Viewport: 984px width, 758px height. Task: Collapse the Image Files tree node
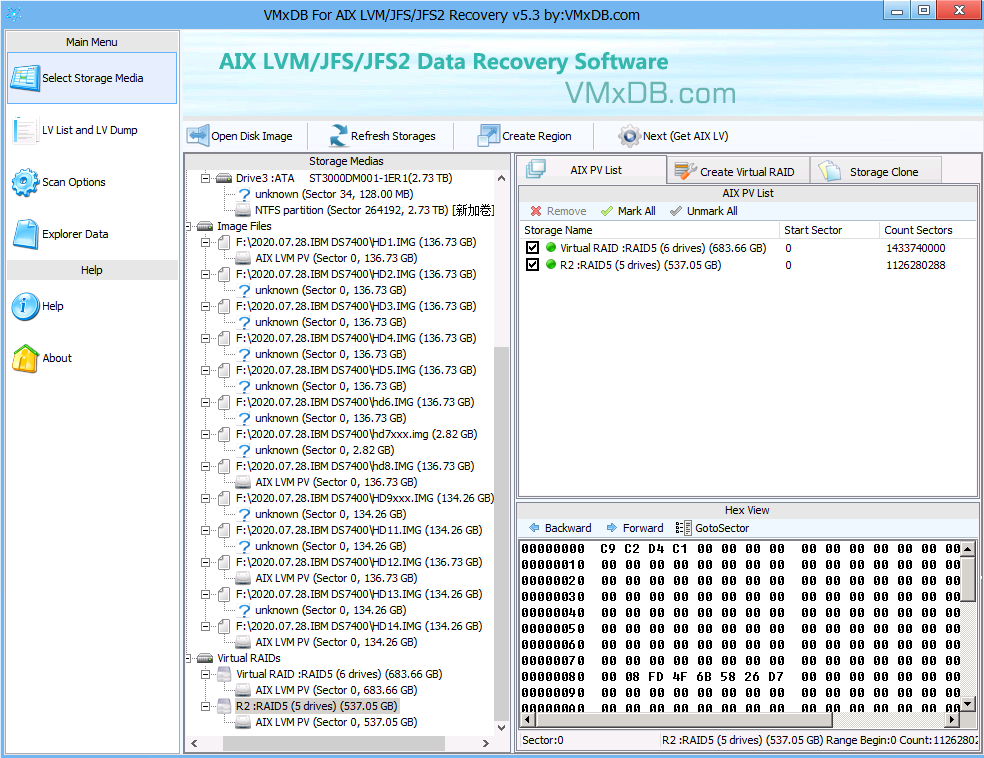point(188,226)
